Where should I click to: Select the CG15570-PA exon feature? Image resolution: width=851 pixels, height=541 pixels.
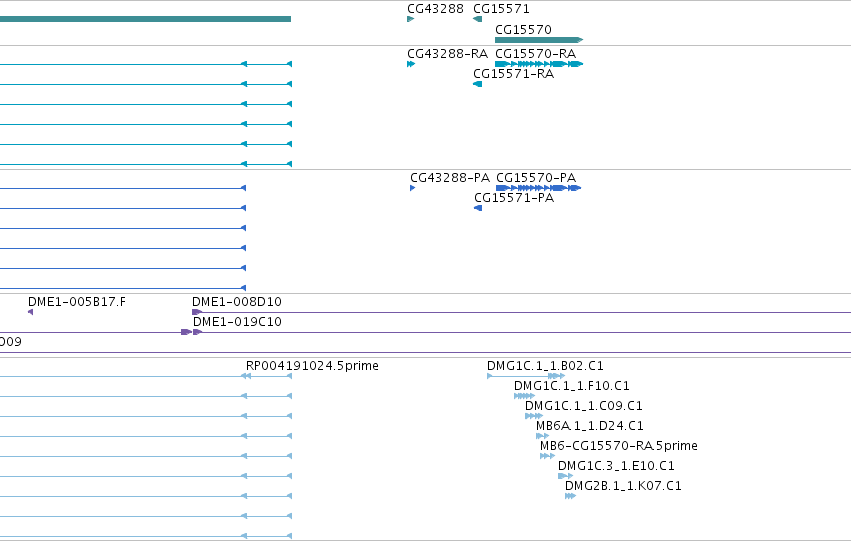[538, 188]
